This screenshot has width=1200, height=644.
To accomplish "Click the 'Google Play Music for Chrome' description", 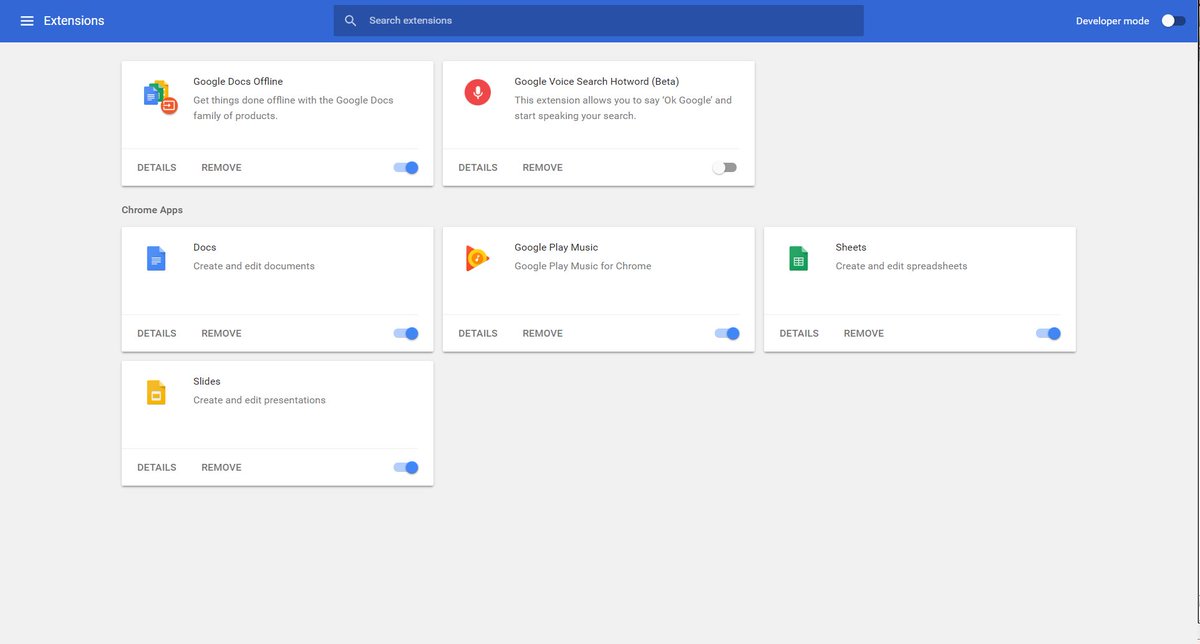I will 583,266.
